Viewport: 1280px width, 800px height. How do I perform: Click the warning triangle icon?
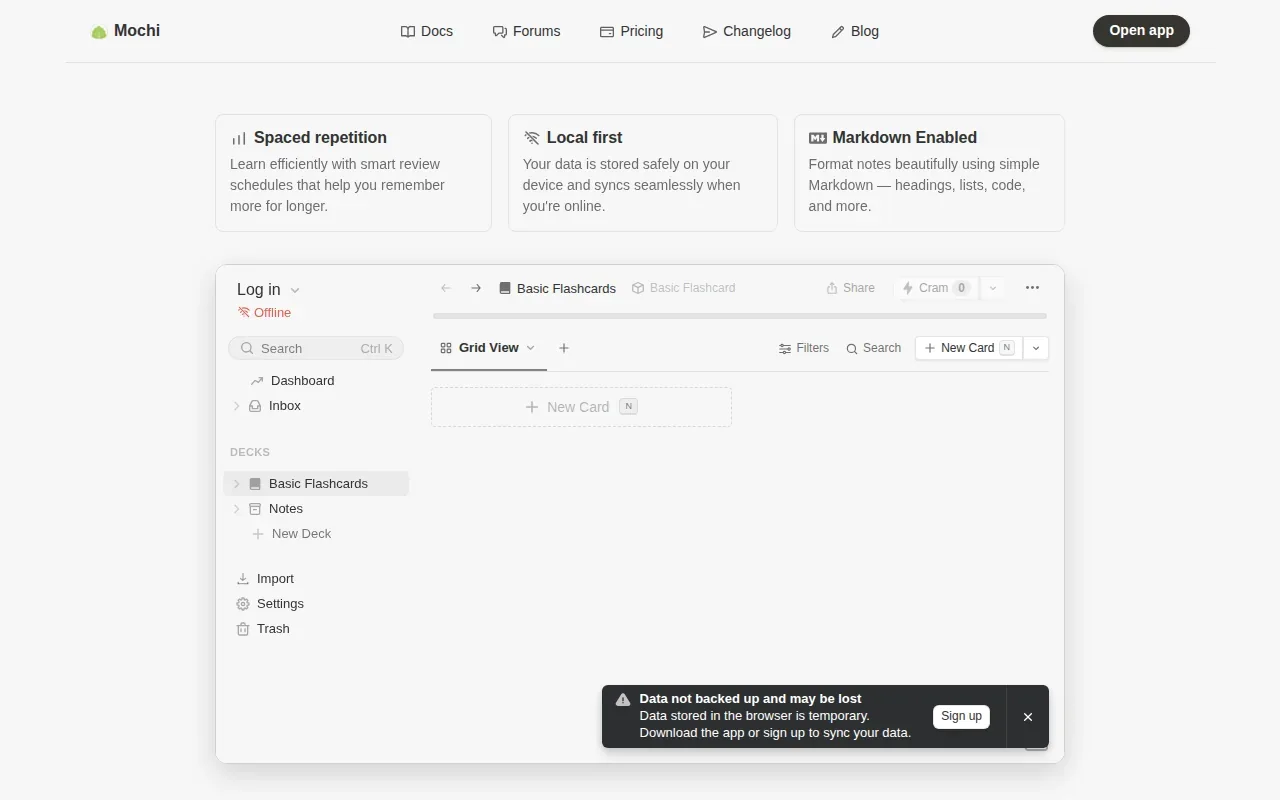623,700
